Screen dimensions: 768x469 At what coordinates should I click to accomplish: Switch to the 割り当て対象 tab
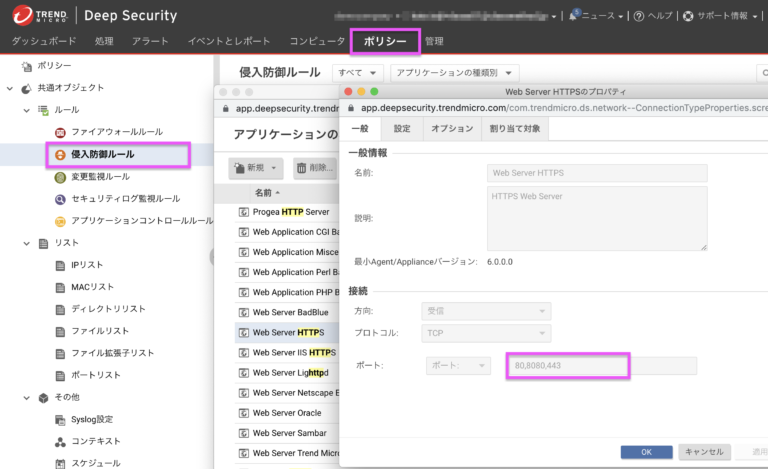coord(515,129)
